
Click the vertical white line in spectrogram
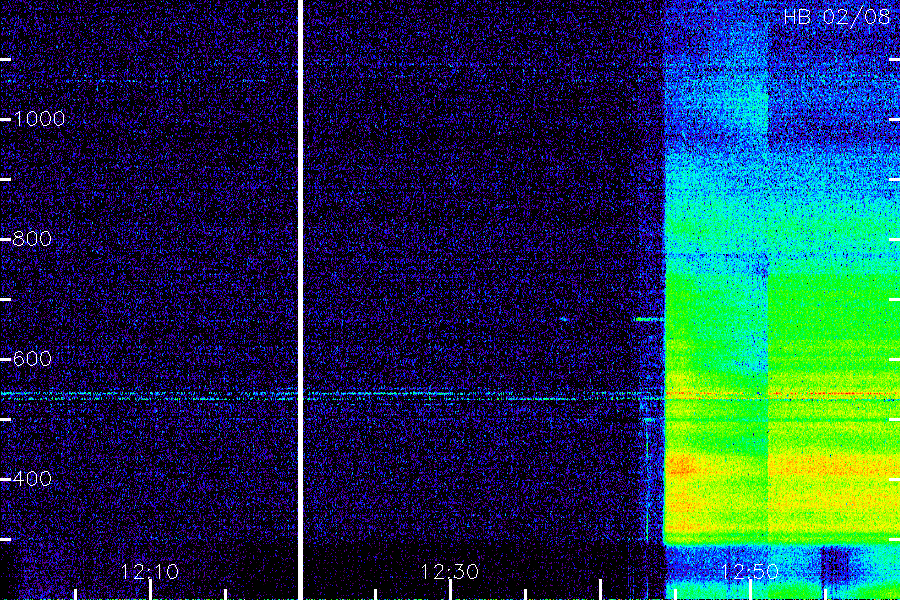(x=300, y=300)
